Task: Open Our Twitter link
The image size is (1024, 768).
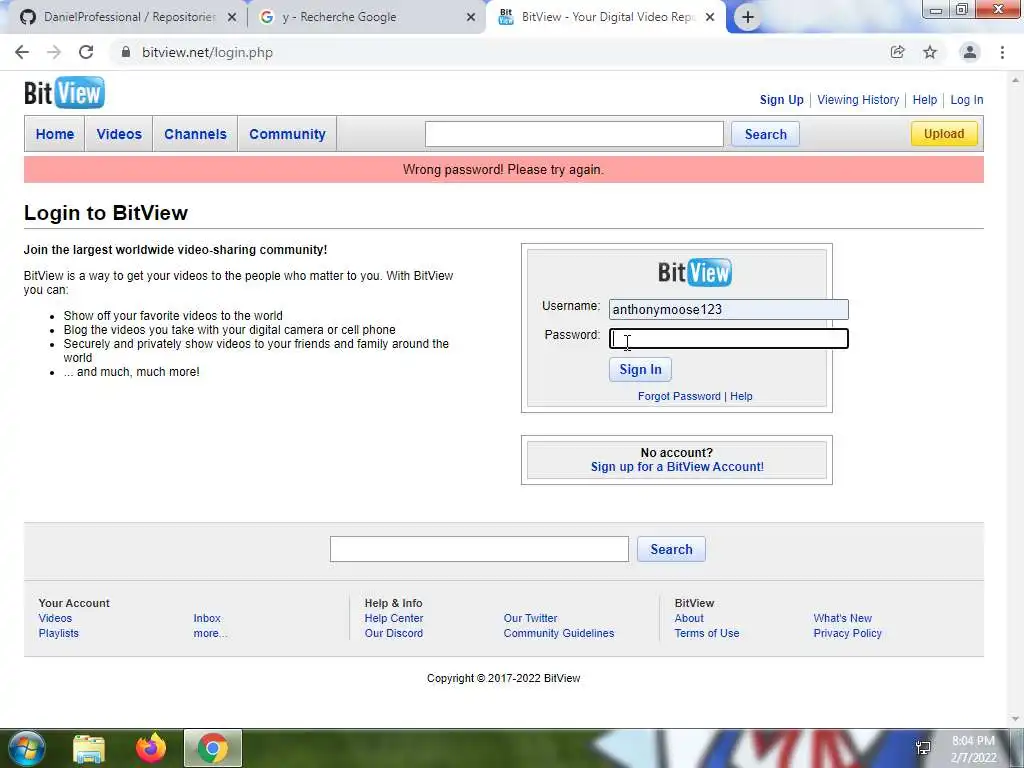Action: tap(530, 618)
